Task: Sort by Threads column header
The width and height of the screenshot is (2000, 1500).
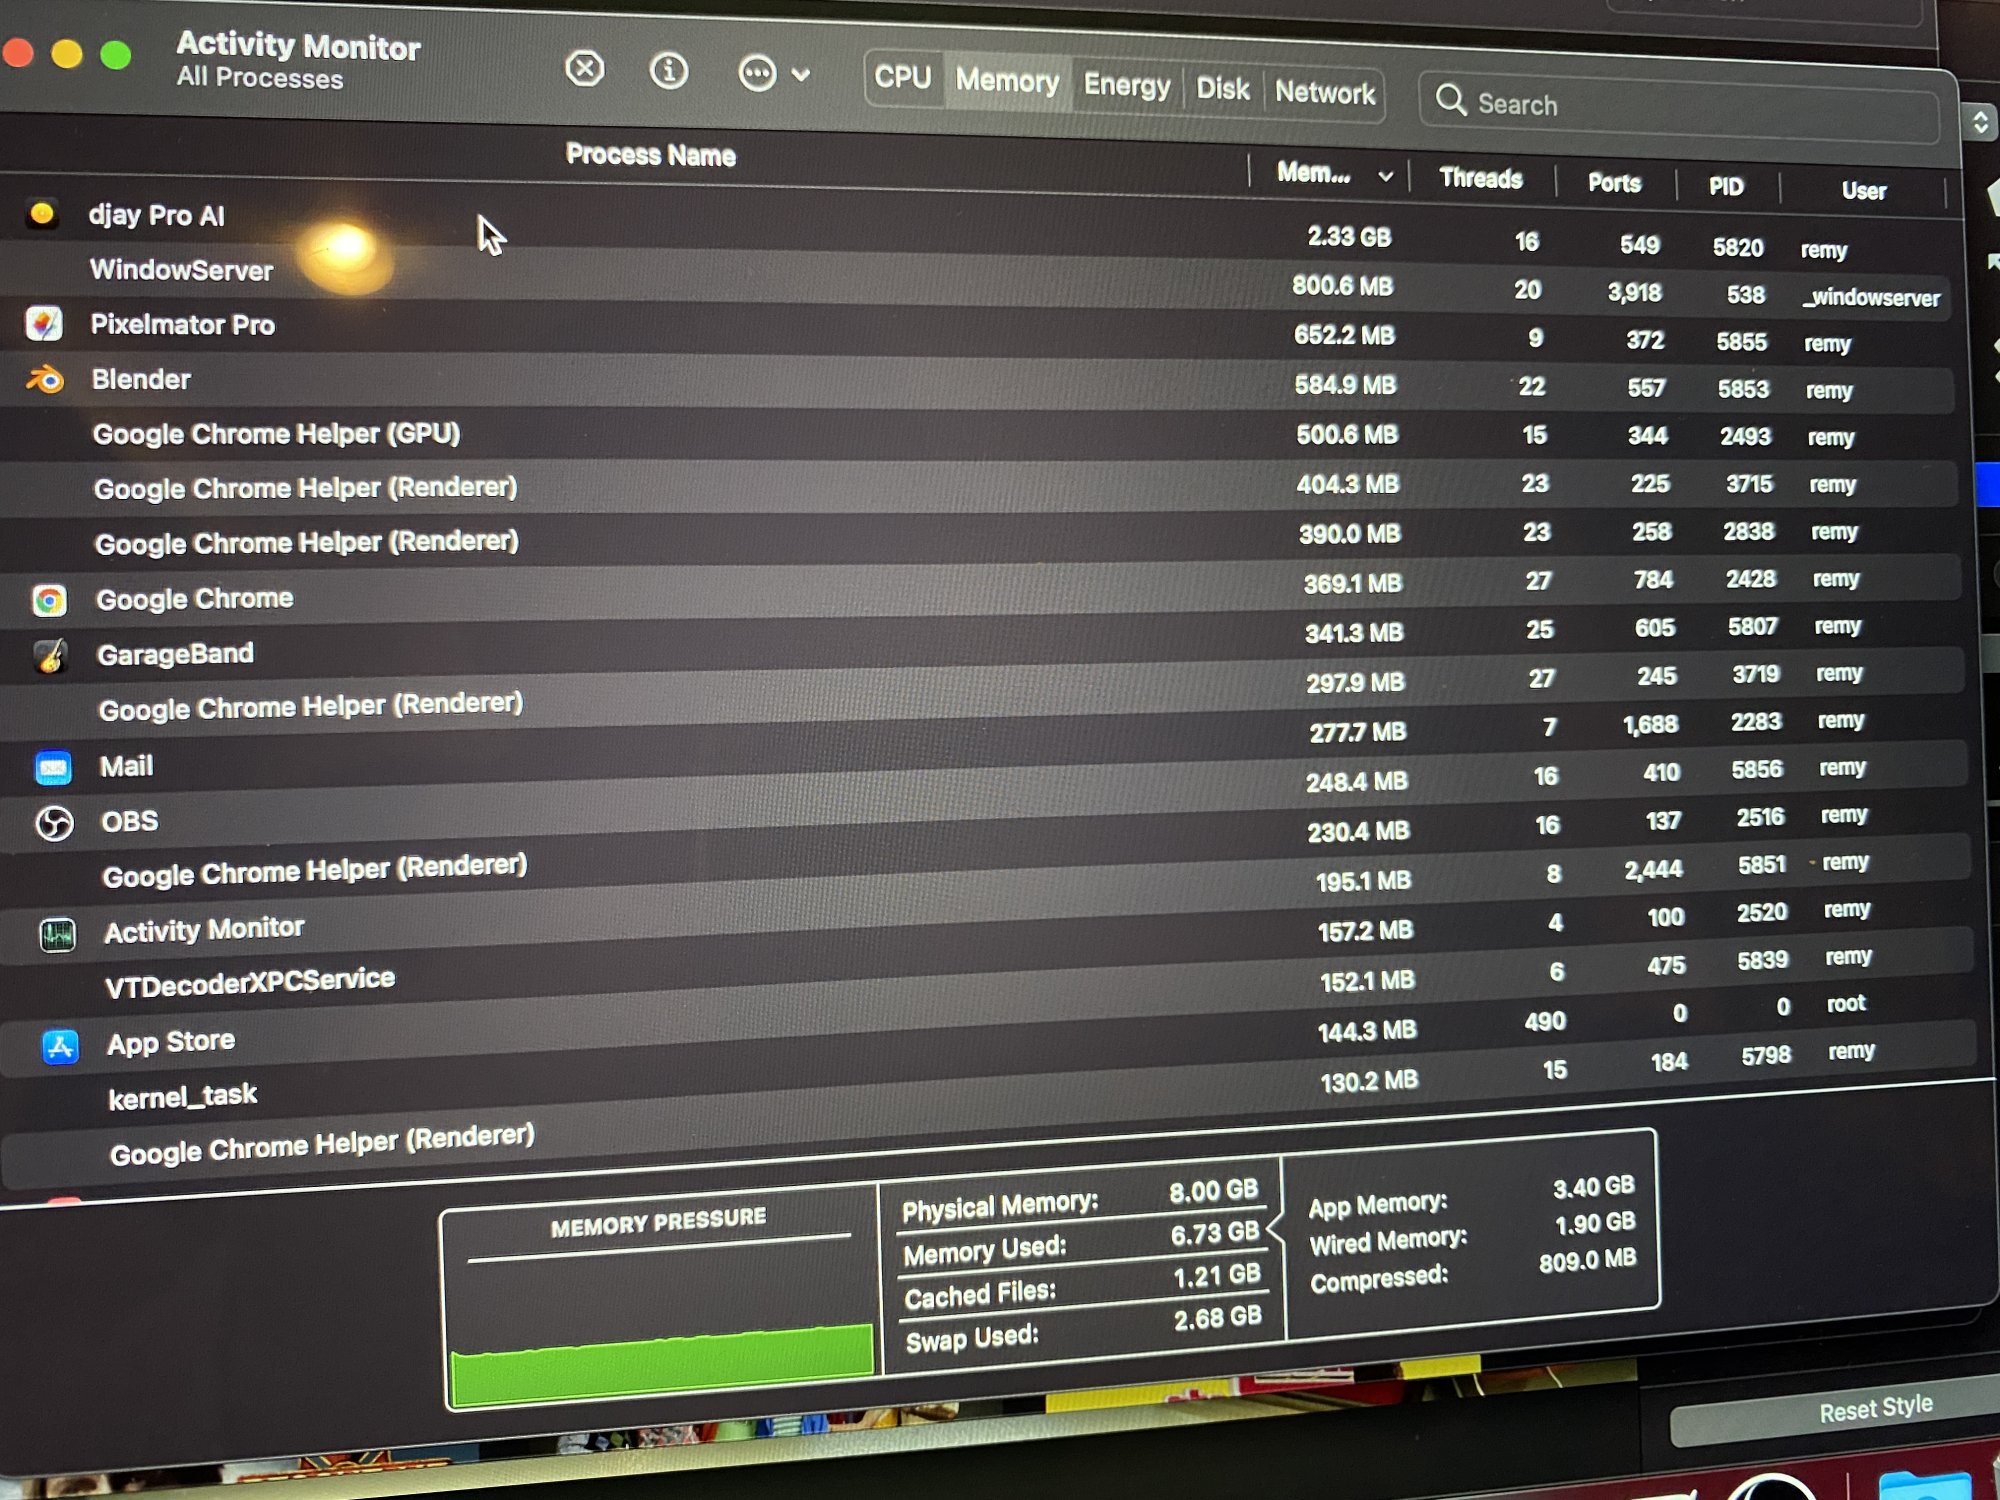Action: pos(1480,179)
